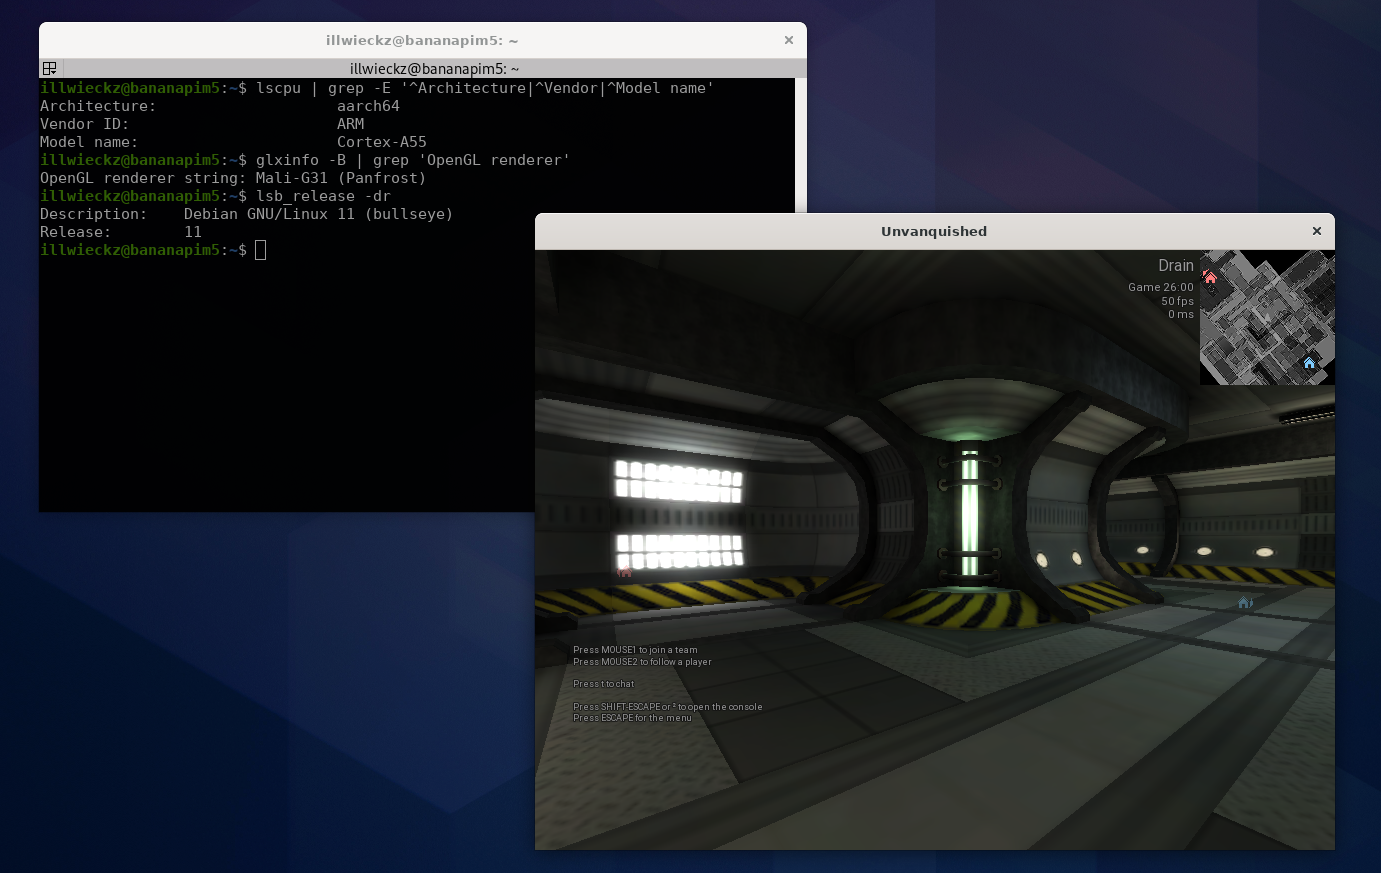The image size is (1381, 873).
Task: Click the player arrow at the minimap center
Action: 1267,318
